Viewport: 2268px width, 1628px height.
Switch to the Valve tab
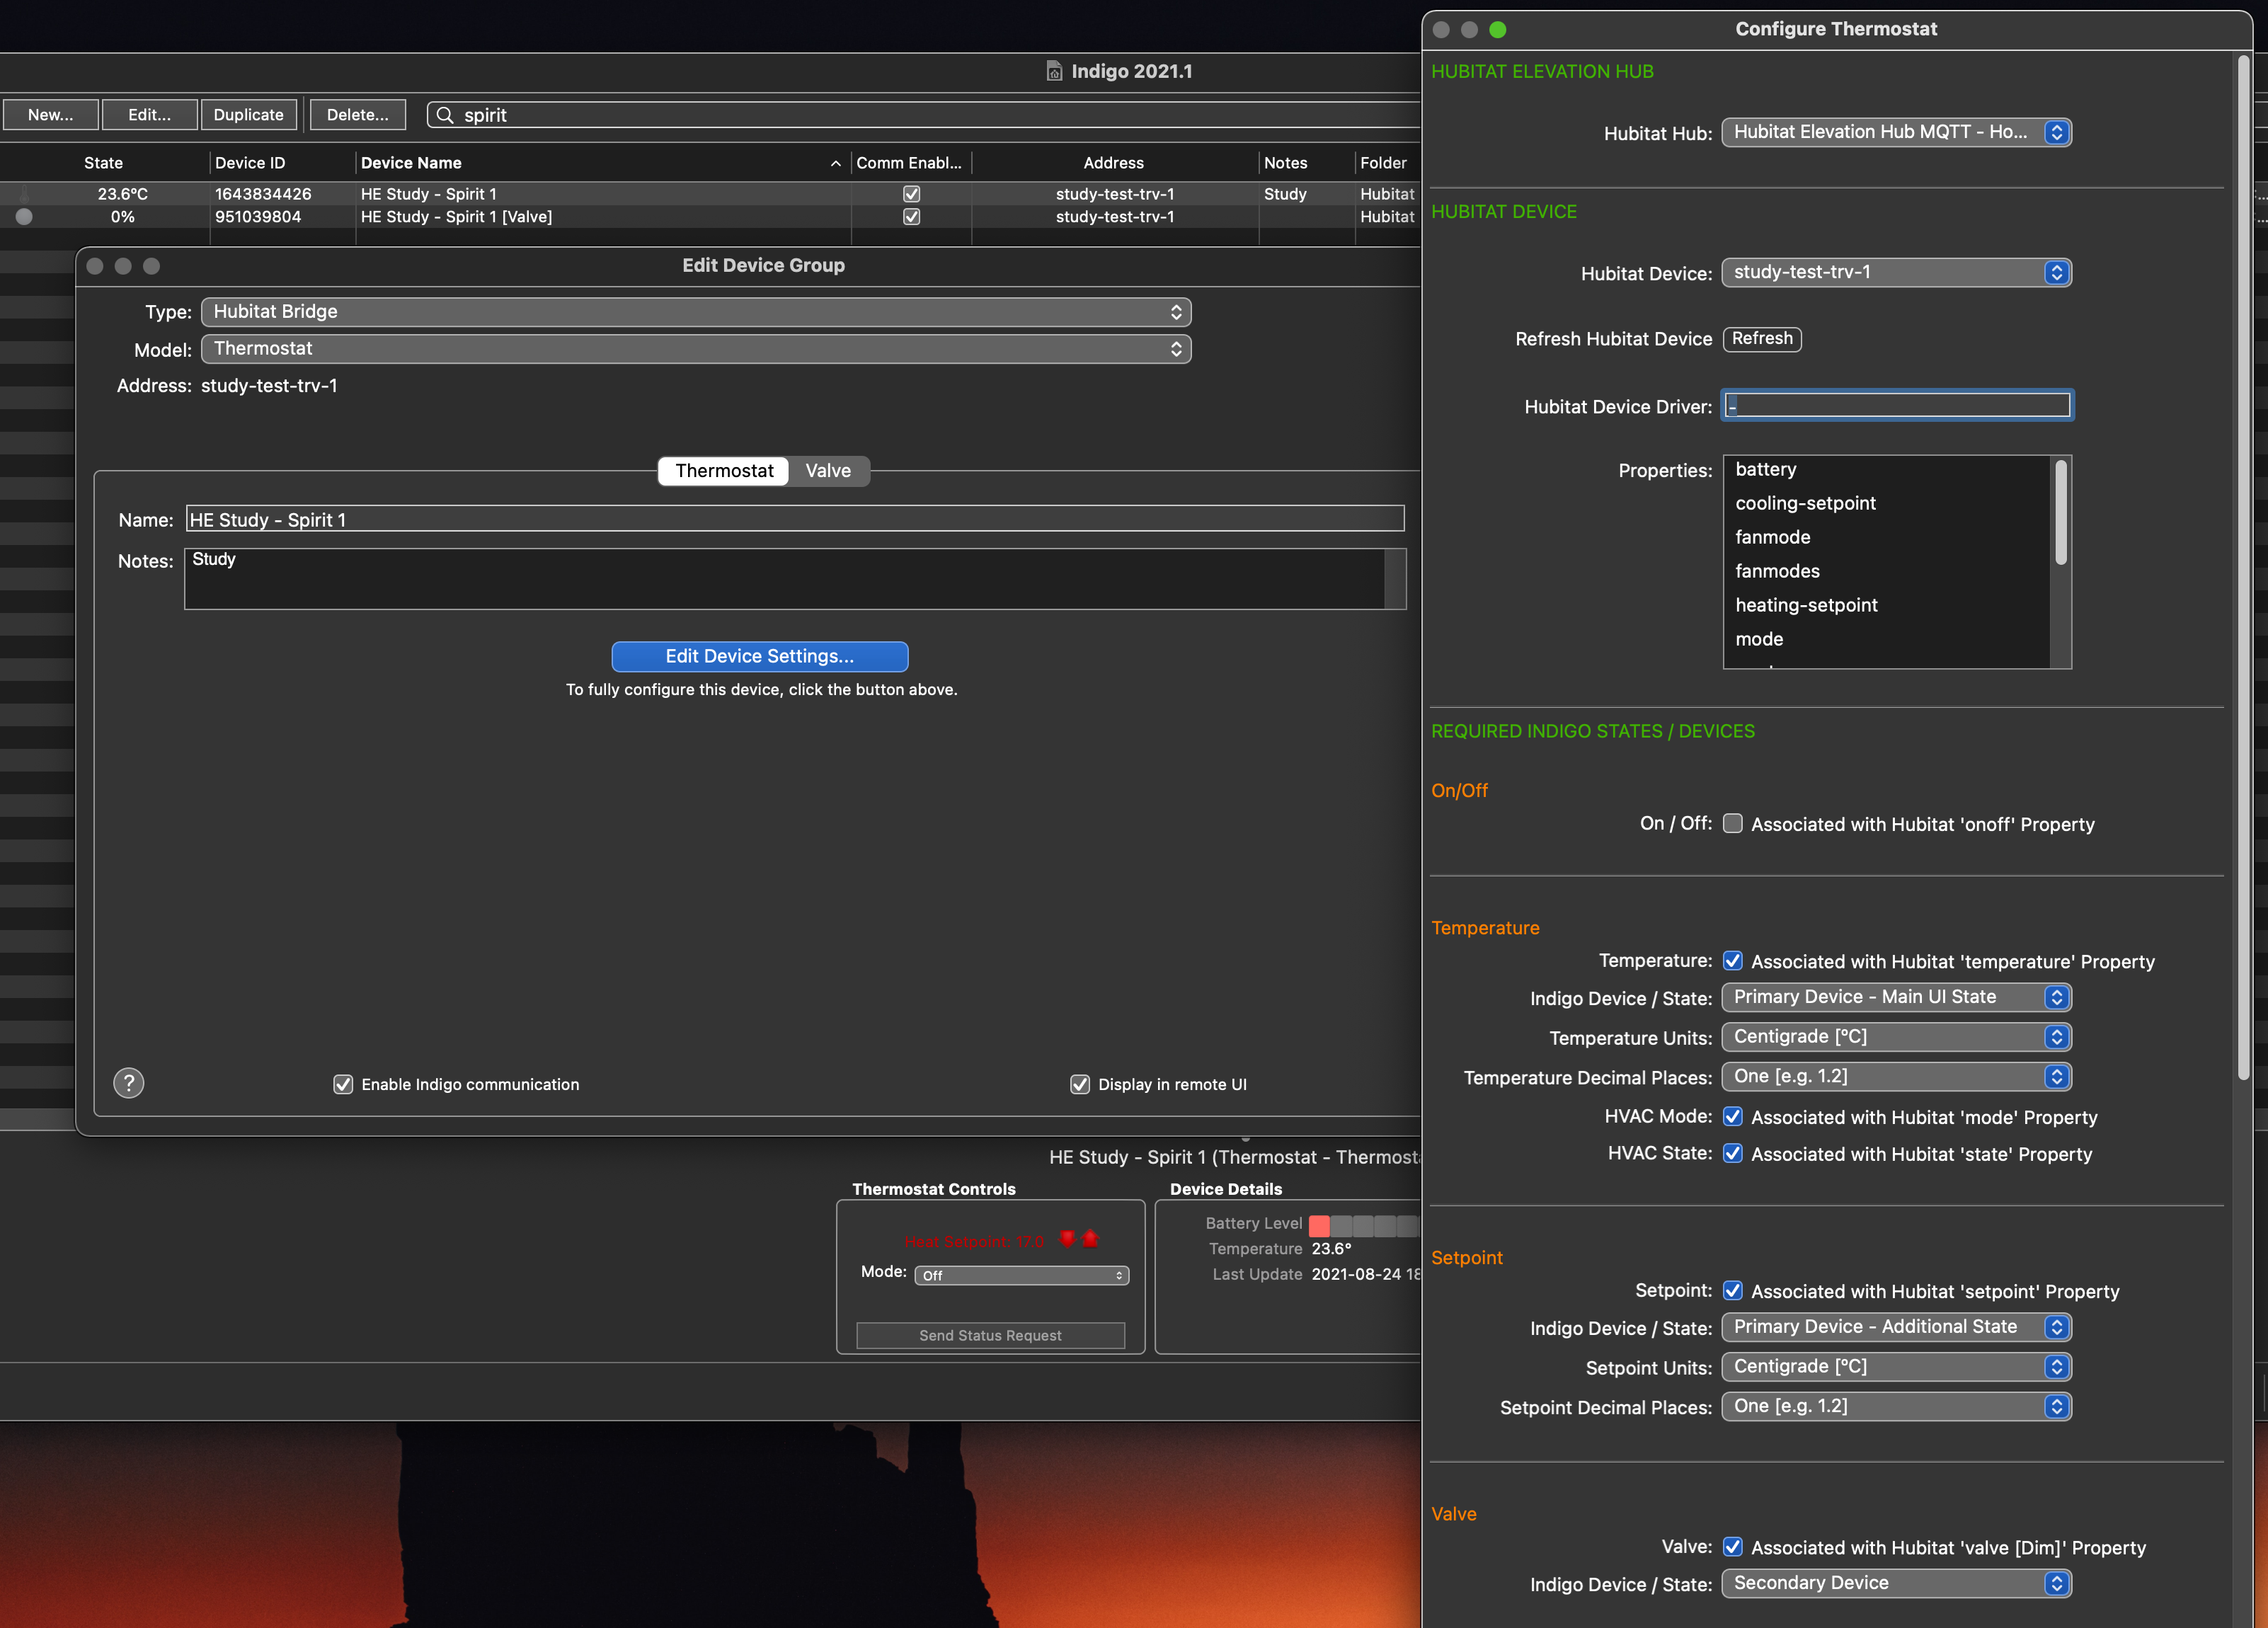[x=828, y=471]
